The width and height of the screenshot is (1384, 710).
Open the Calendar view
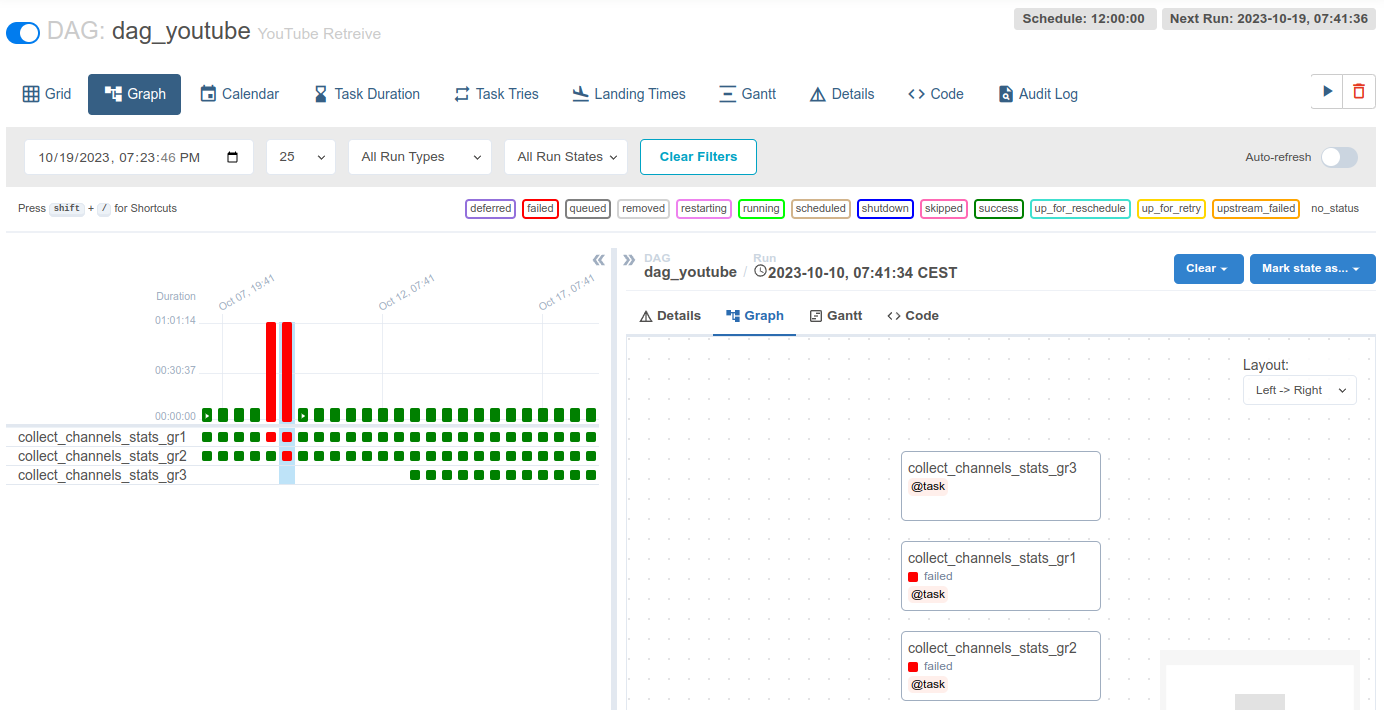point(239,94)
